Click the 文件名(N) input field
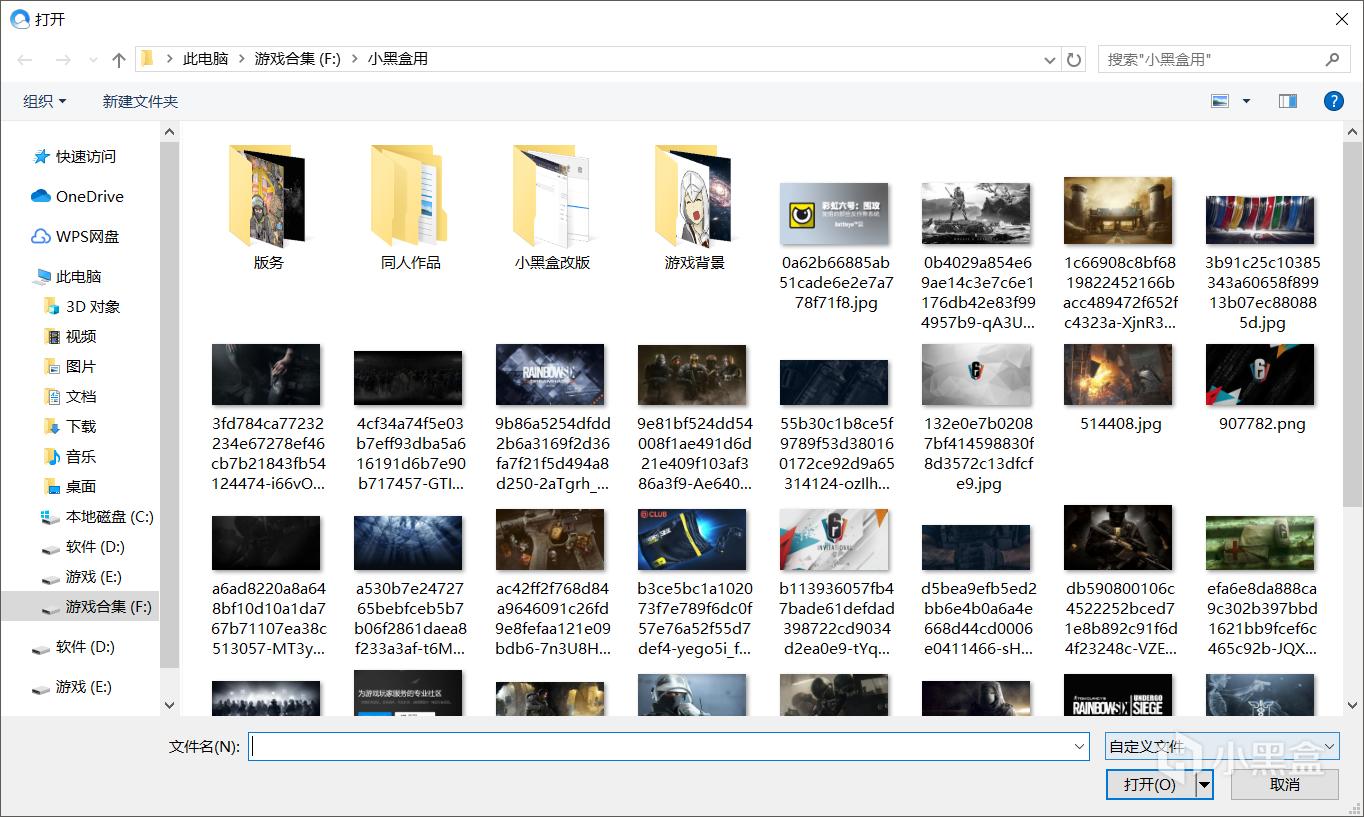 click(x=669, y=746)
